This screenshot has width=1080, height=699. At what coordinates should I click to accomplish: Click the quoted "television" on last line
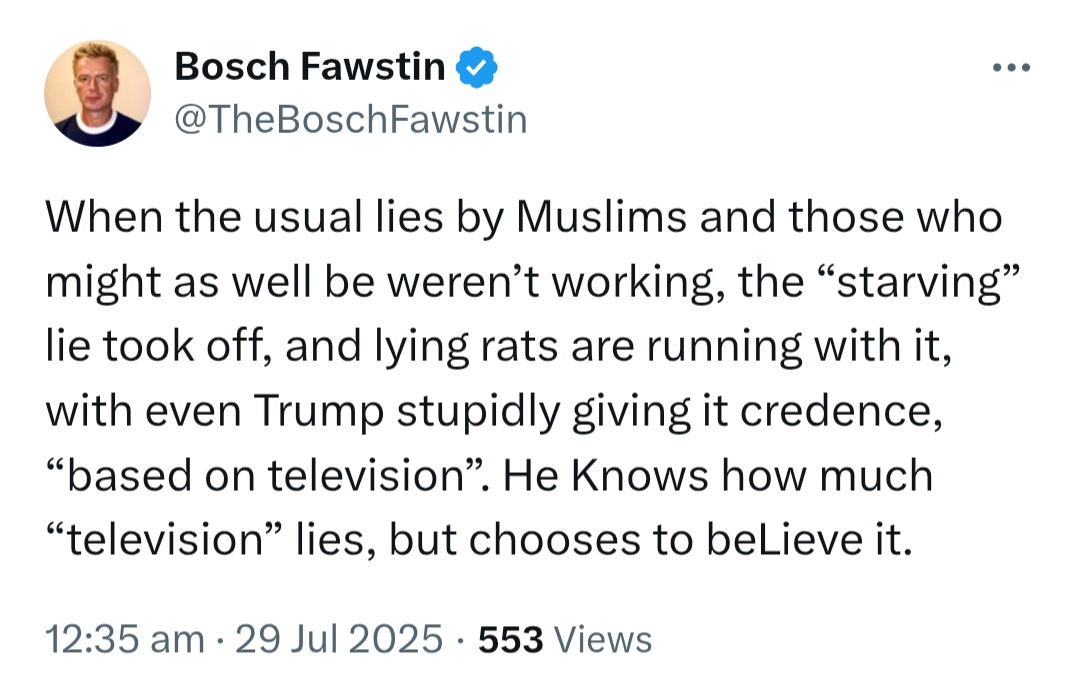[x=164, y=540]
